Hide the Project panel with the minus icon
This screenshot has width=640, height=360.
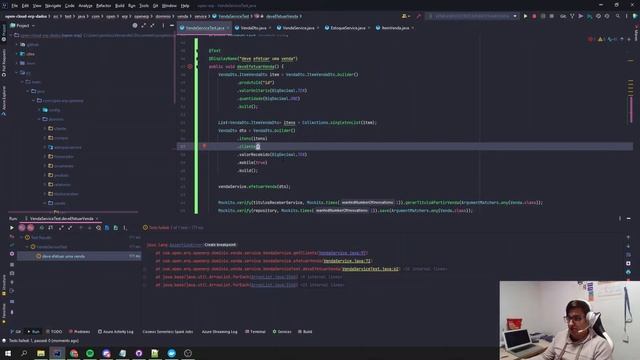(x=172, y=25)
